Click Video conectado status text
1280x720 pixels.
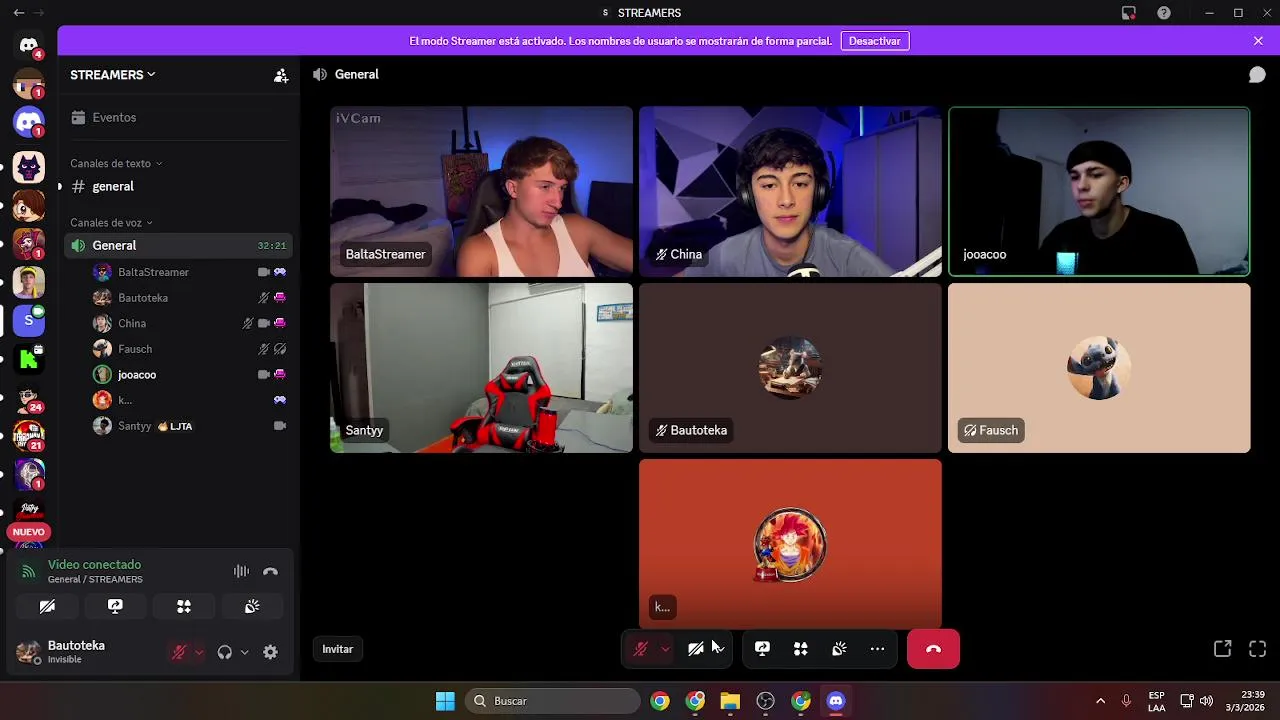coord(94,565)
